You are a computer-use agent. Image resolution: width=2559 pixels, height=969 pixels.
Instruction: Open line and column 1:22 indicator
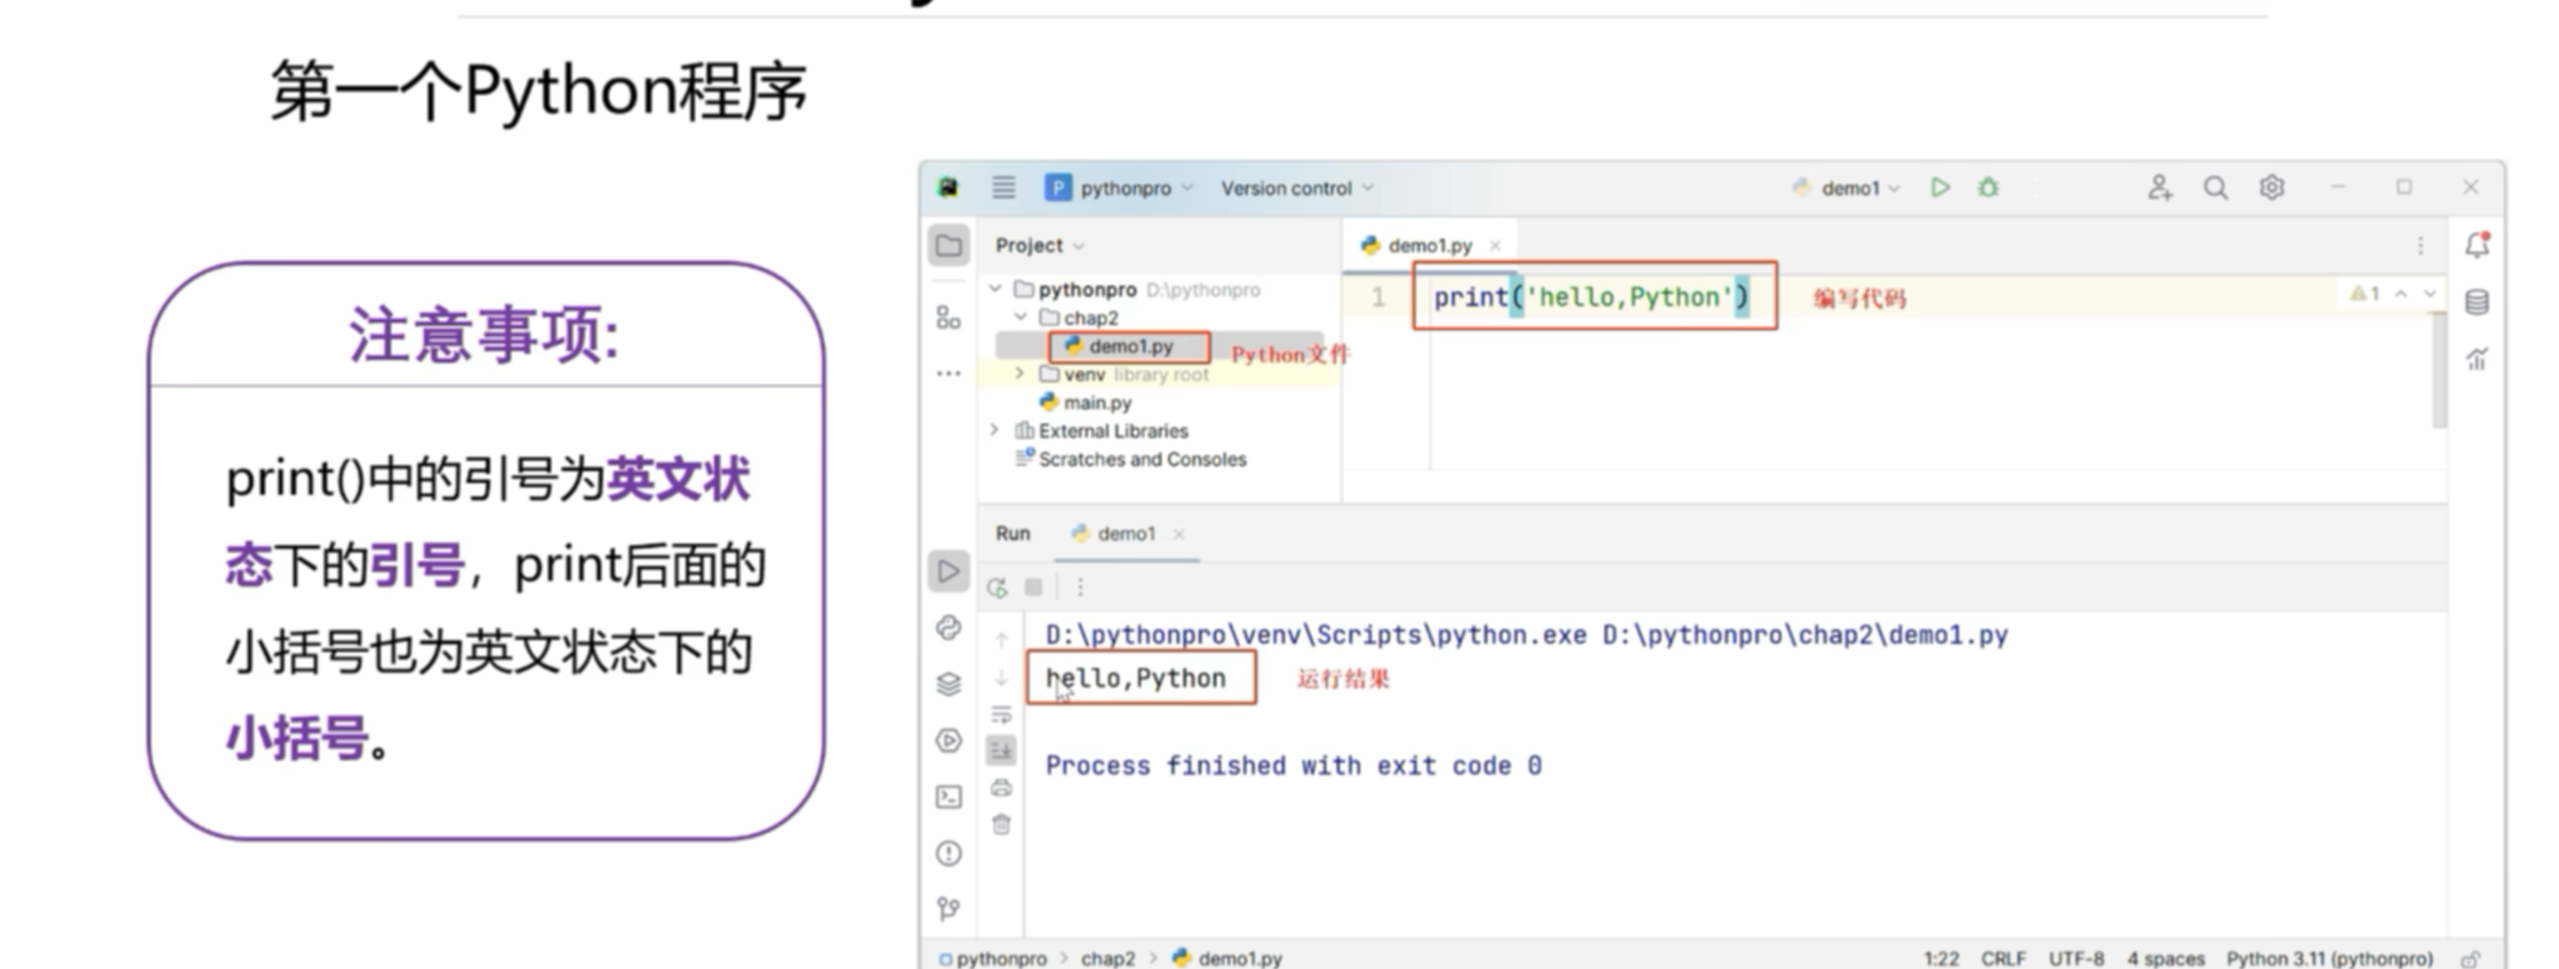pyautogui.click(x=1941, y=958)
